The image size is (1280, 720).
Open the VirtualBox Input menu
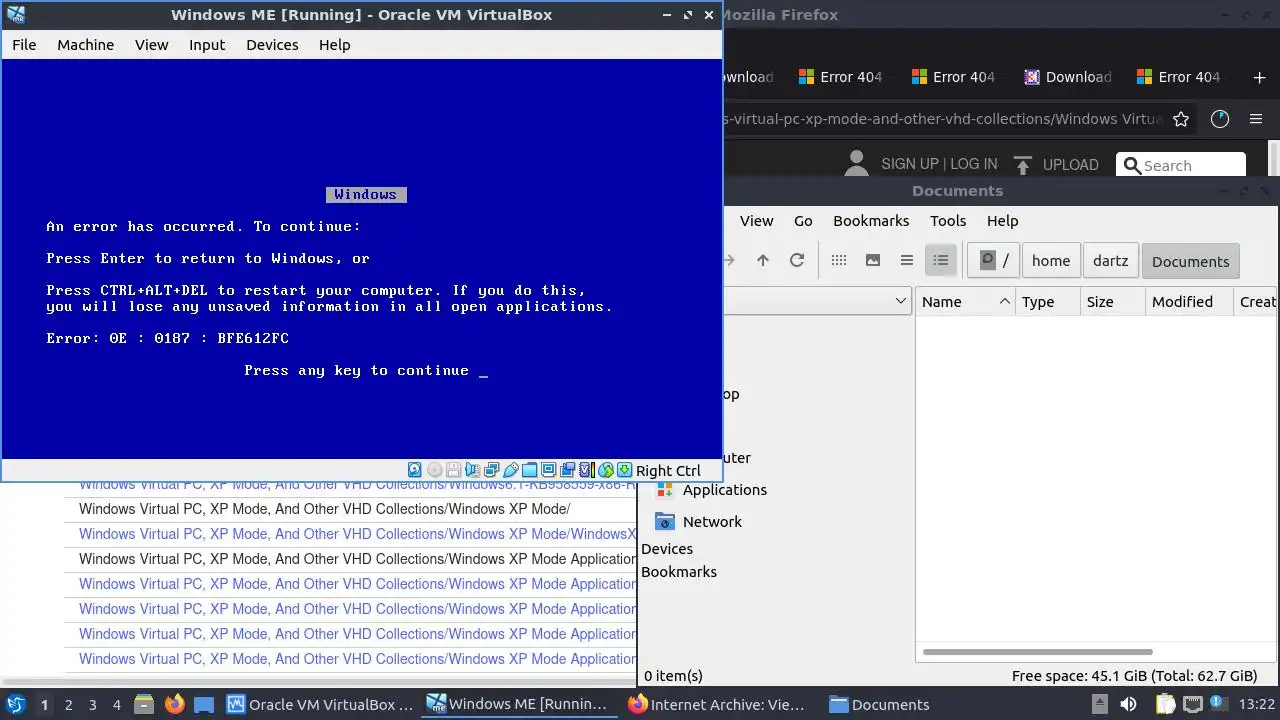(x=207, y=45)
